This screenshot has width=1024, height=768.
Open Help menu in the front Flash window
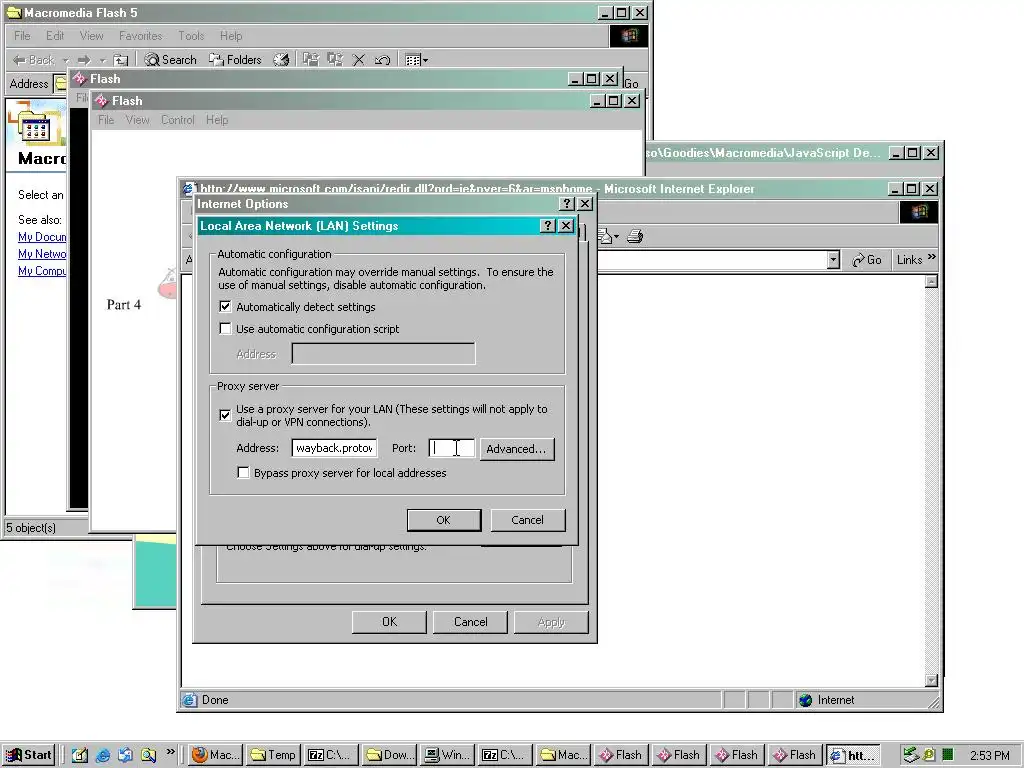tap(217, 120)
